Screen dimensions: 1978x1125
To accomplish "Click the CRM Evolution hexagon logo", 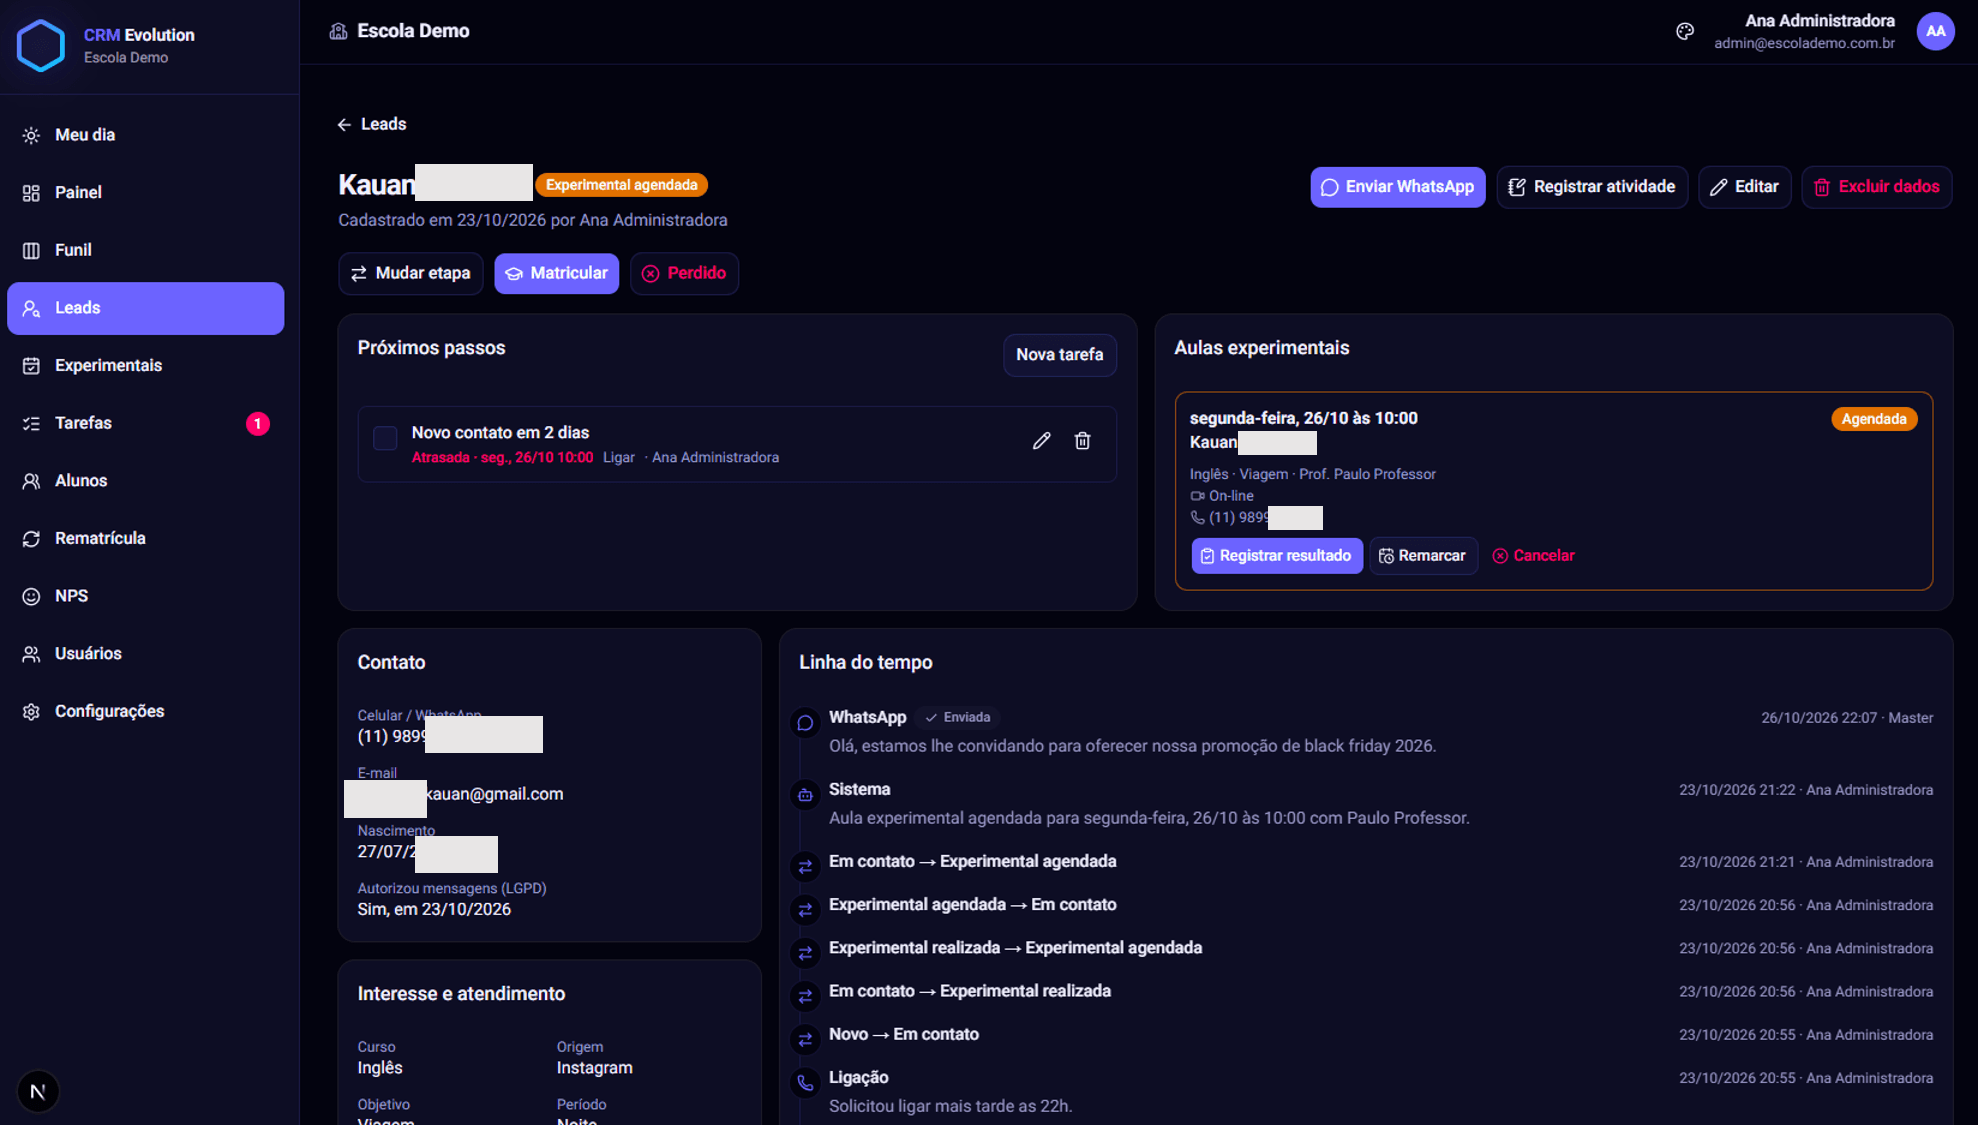I will coord(41,46).
